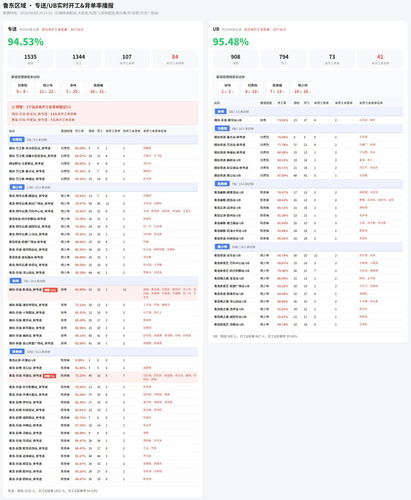Click the UB panel heading
This screenshot has width=411, height=500.
tap(216, 29)
